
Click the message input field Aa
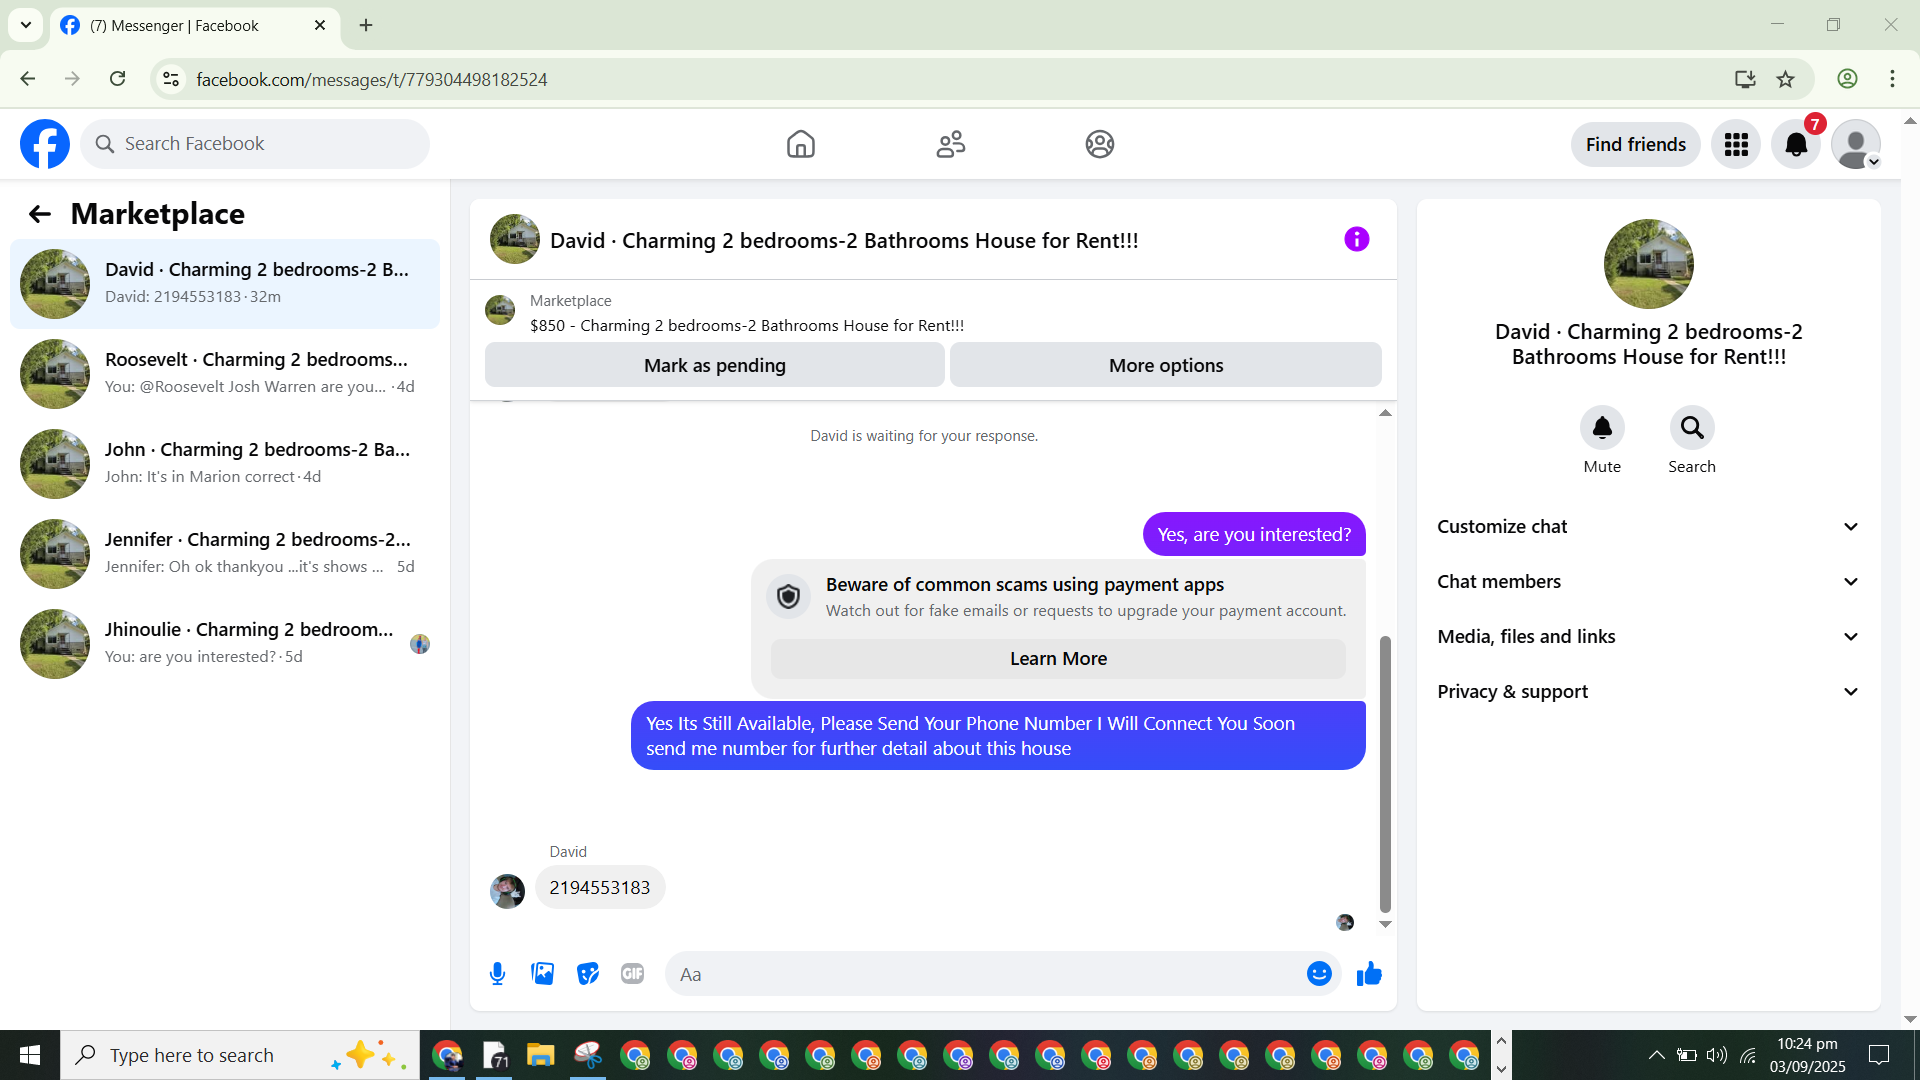pos(985,974)
